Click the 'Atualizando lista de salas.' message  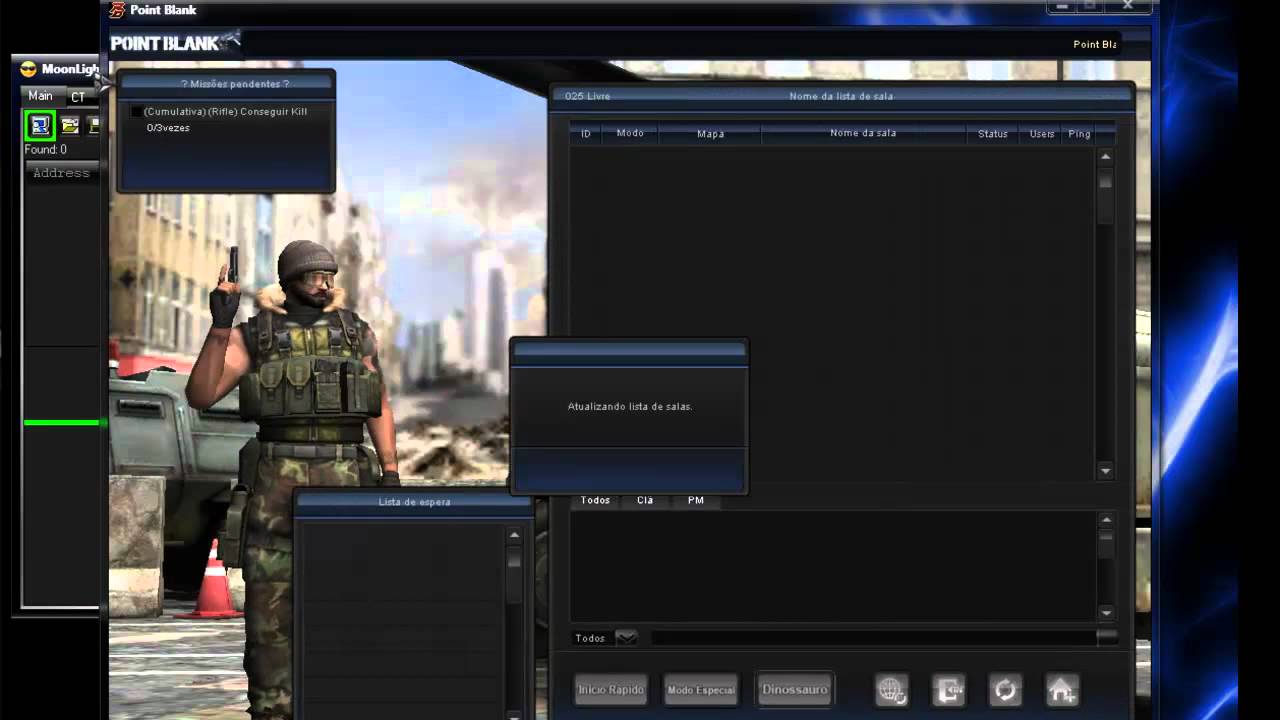630,407
